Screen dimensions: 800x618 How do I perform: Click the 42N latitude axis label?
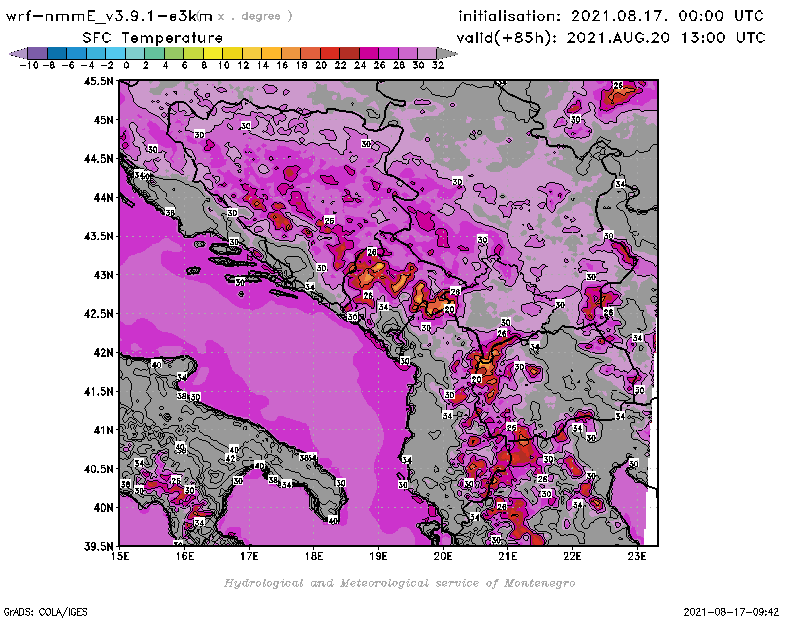(x=102, y=352)
